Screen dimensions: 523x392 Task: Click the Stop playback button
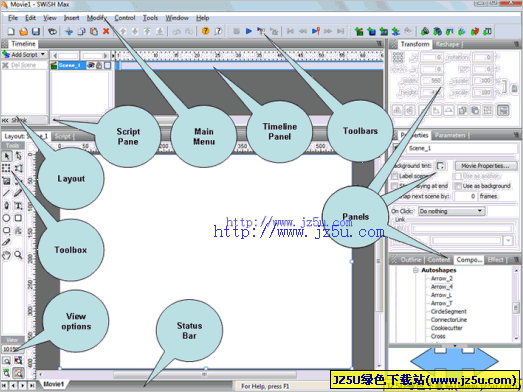pos(236,31)
